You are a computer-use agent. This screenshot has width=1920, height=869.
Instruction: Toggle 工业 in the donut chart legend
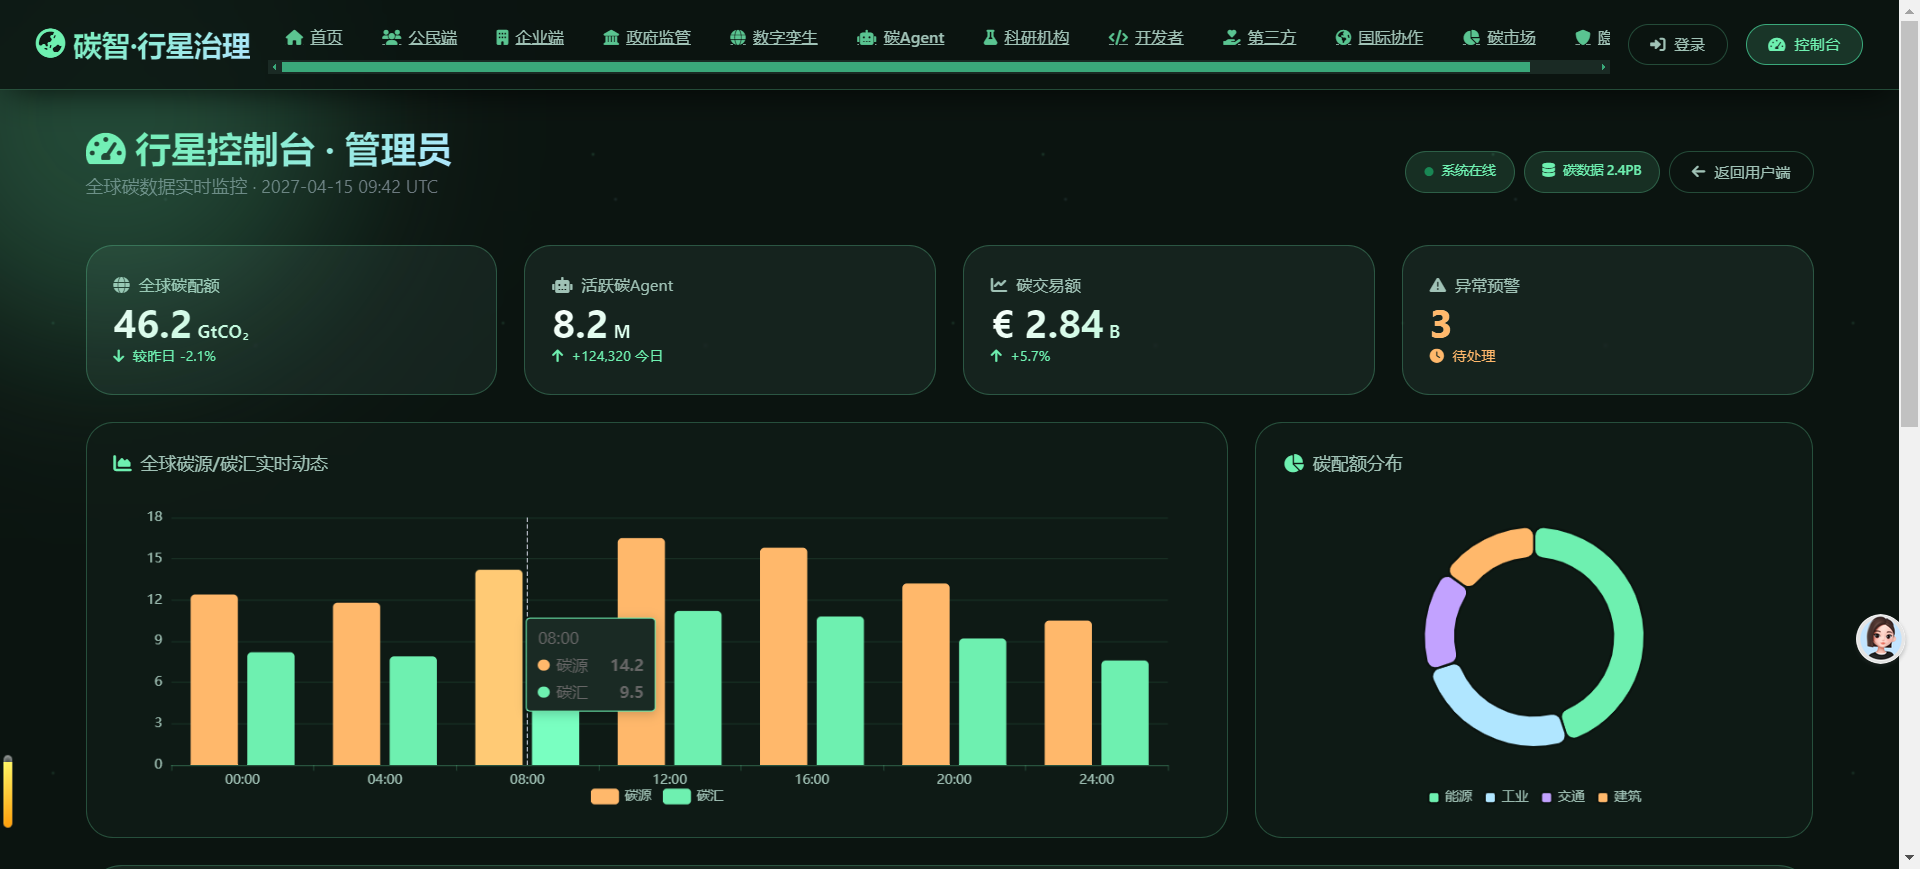pos(1507,797)
